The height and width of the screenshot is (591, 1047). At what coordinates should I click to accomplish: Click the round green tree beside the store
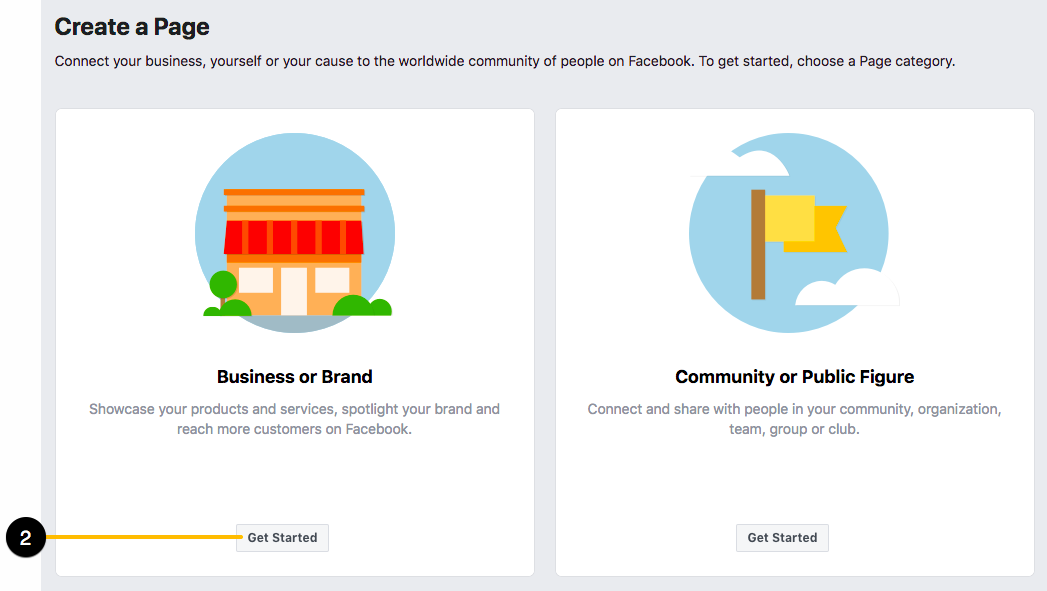pos(223,285)
